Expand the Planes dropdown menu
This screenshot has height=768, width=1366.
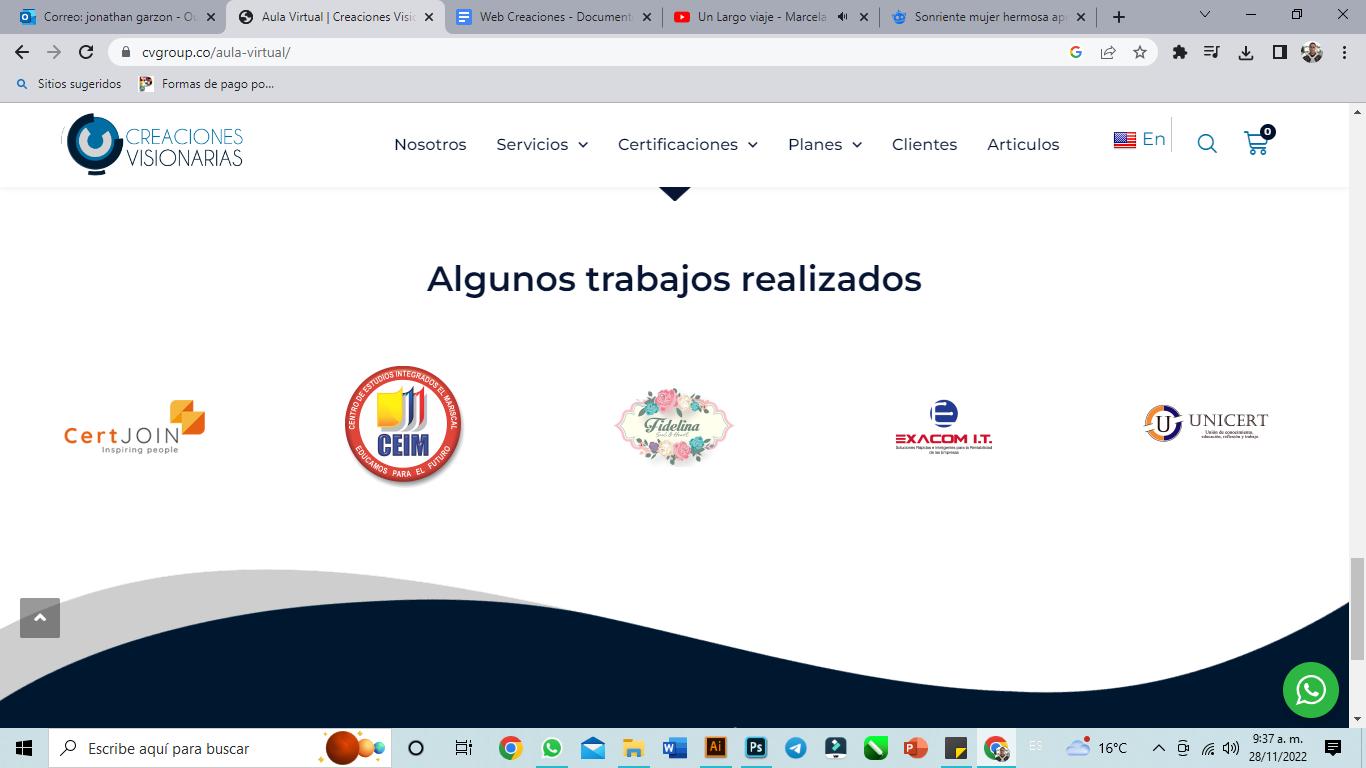click(825, 144)
